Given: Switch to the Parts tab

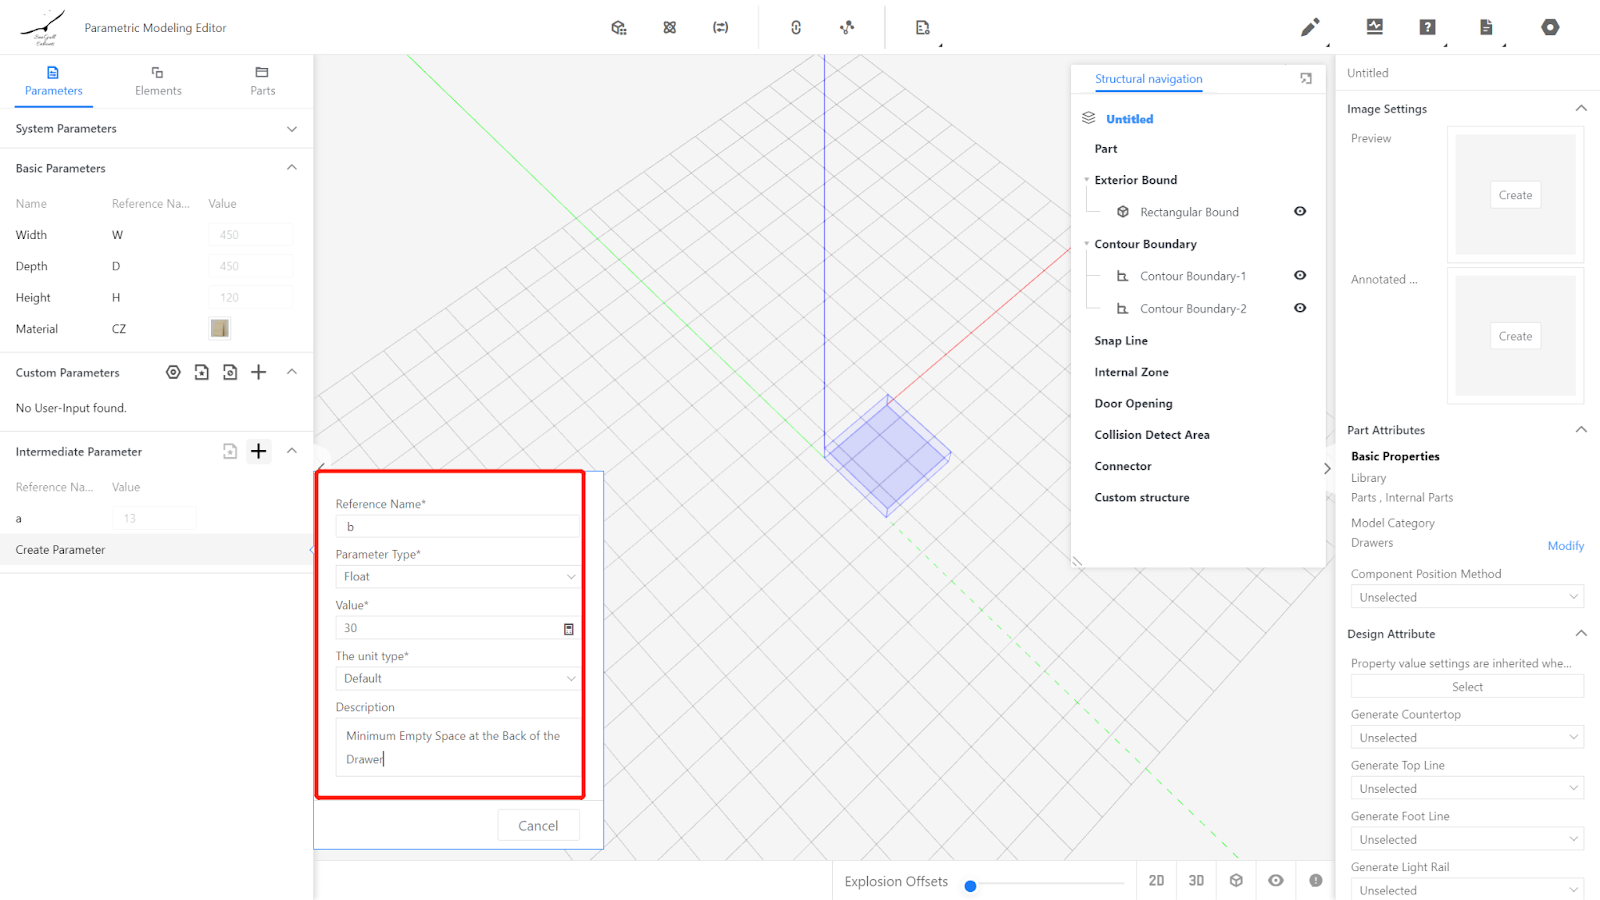Looking at the screenshot, I should coord(262,81).
